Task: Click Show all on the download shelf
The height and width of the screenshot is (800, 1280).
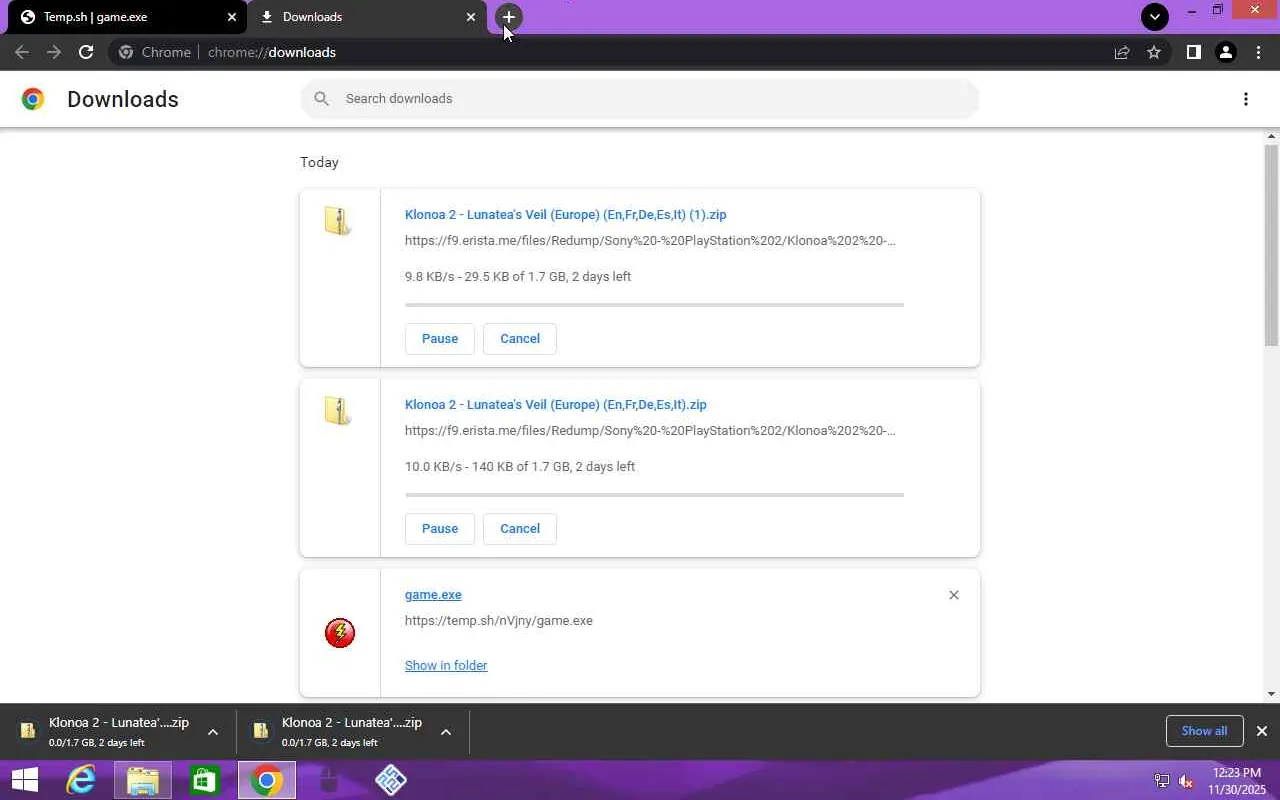Action: [1204, 731]
